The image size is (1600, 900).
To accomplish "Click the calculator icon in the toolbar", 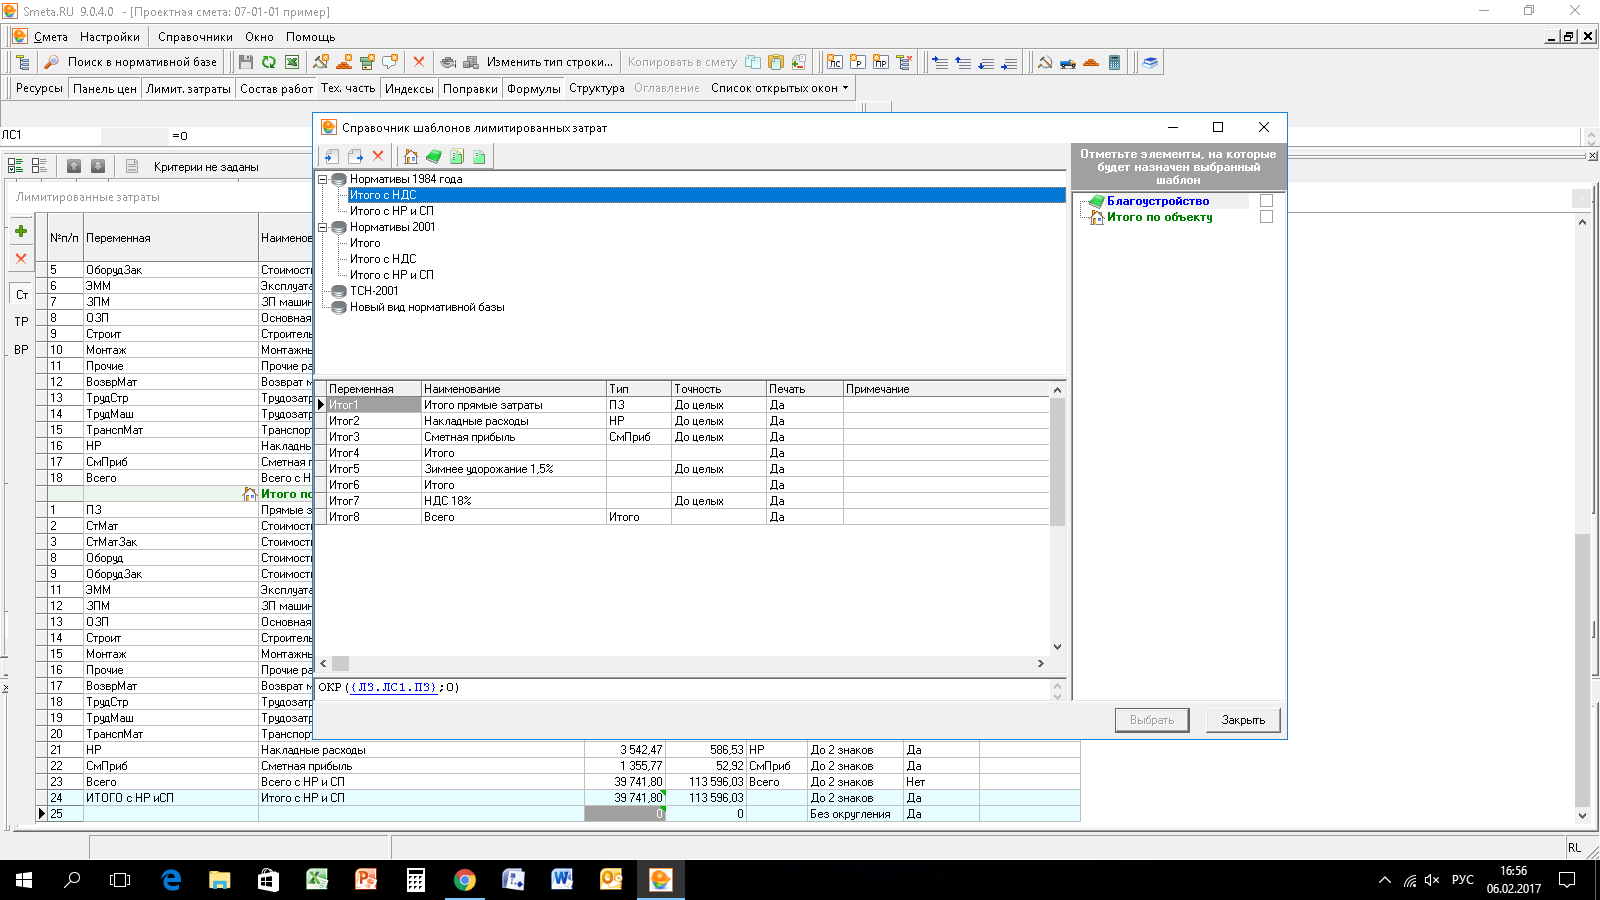I will click(1114, 62).
